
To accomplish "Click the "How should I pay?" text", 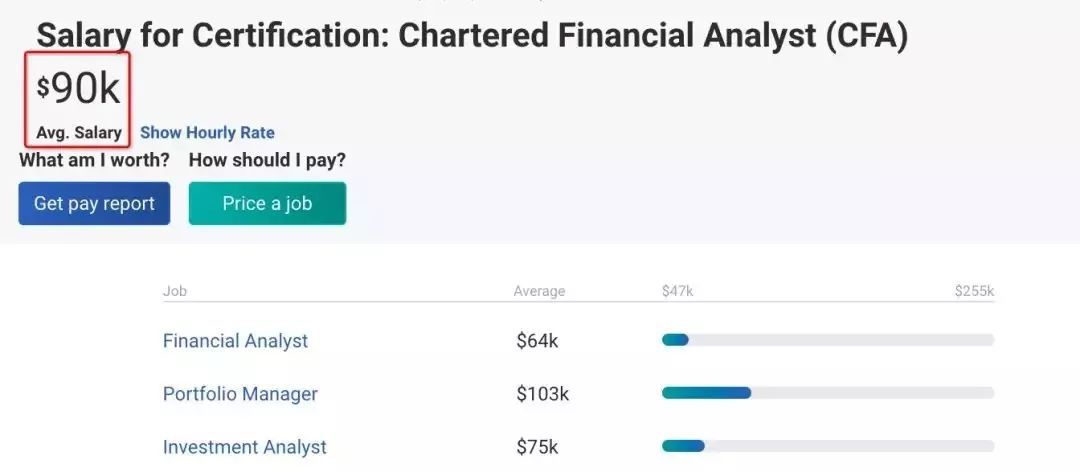I will tap(267, 160).
